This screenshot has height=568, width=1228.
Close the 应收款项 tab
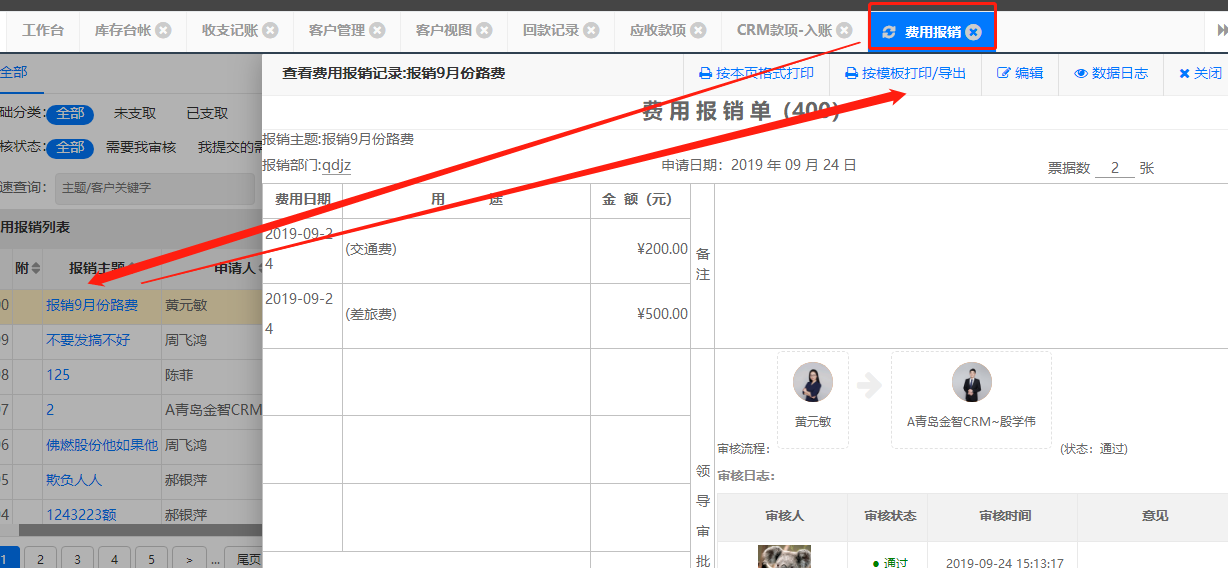click(x=699, y=30)
